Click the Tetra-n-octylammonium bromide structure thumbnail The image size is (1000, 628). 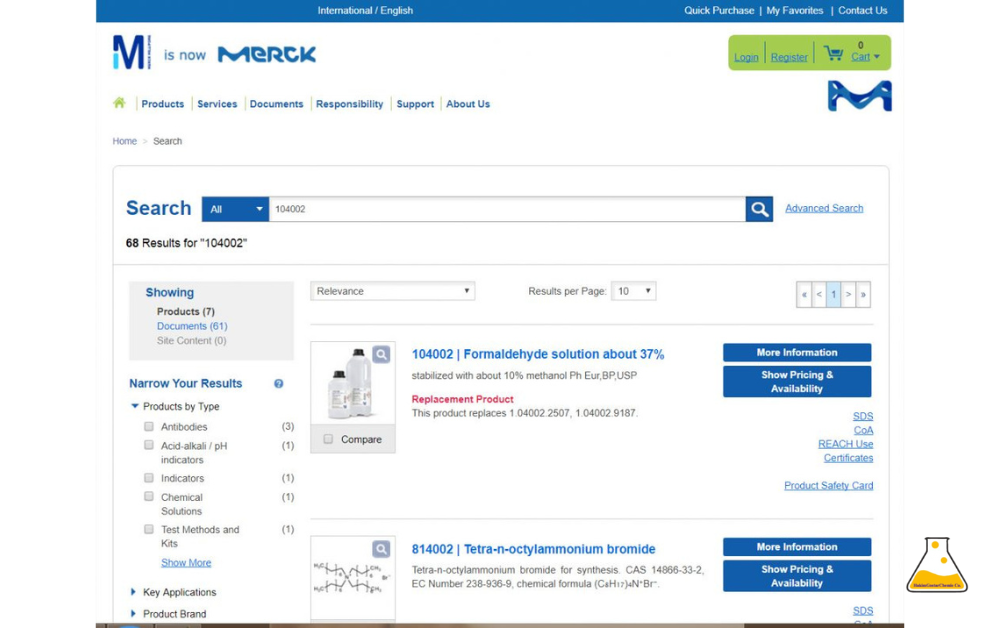[352, 578]
